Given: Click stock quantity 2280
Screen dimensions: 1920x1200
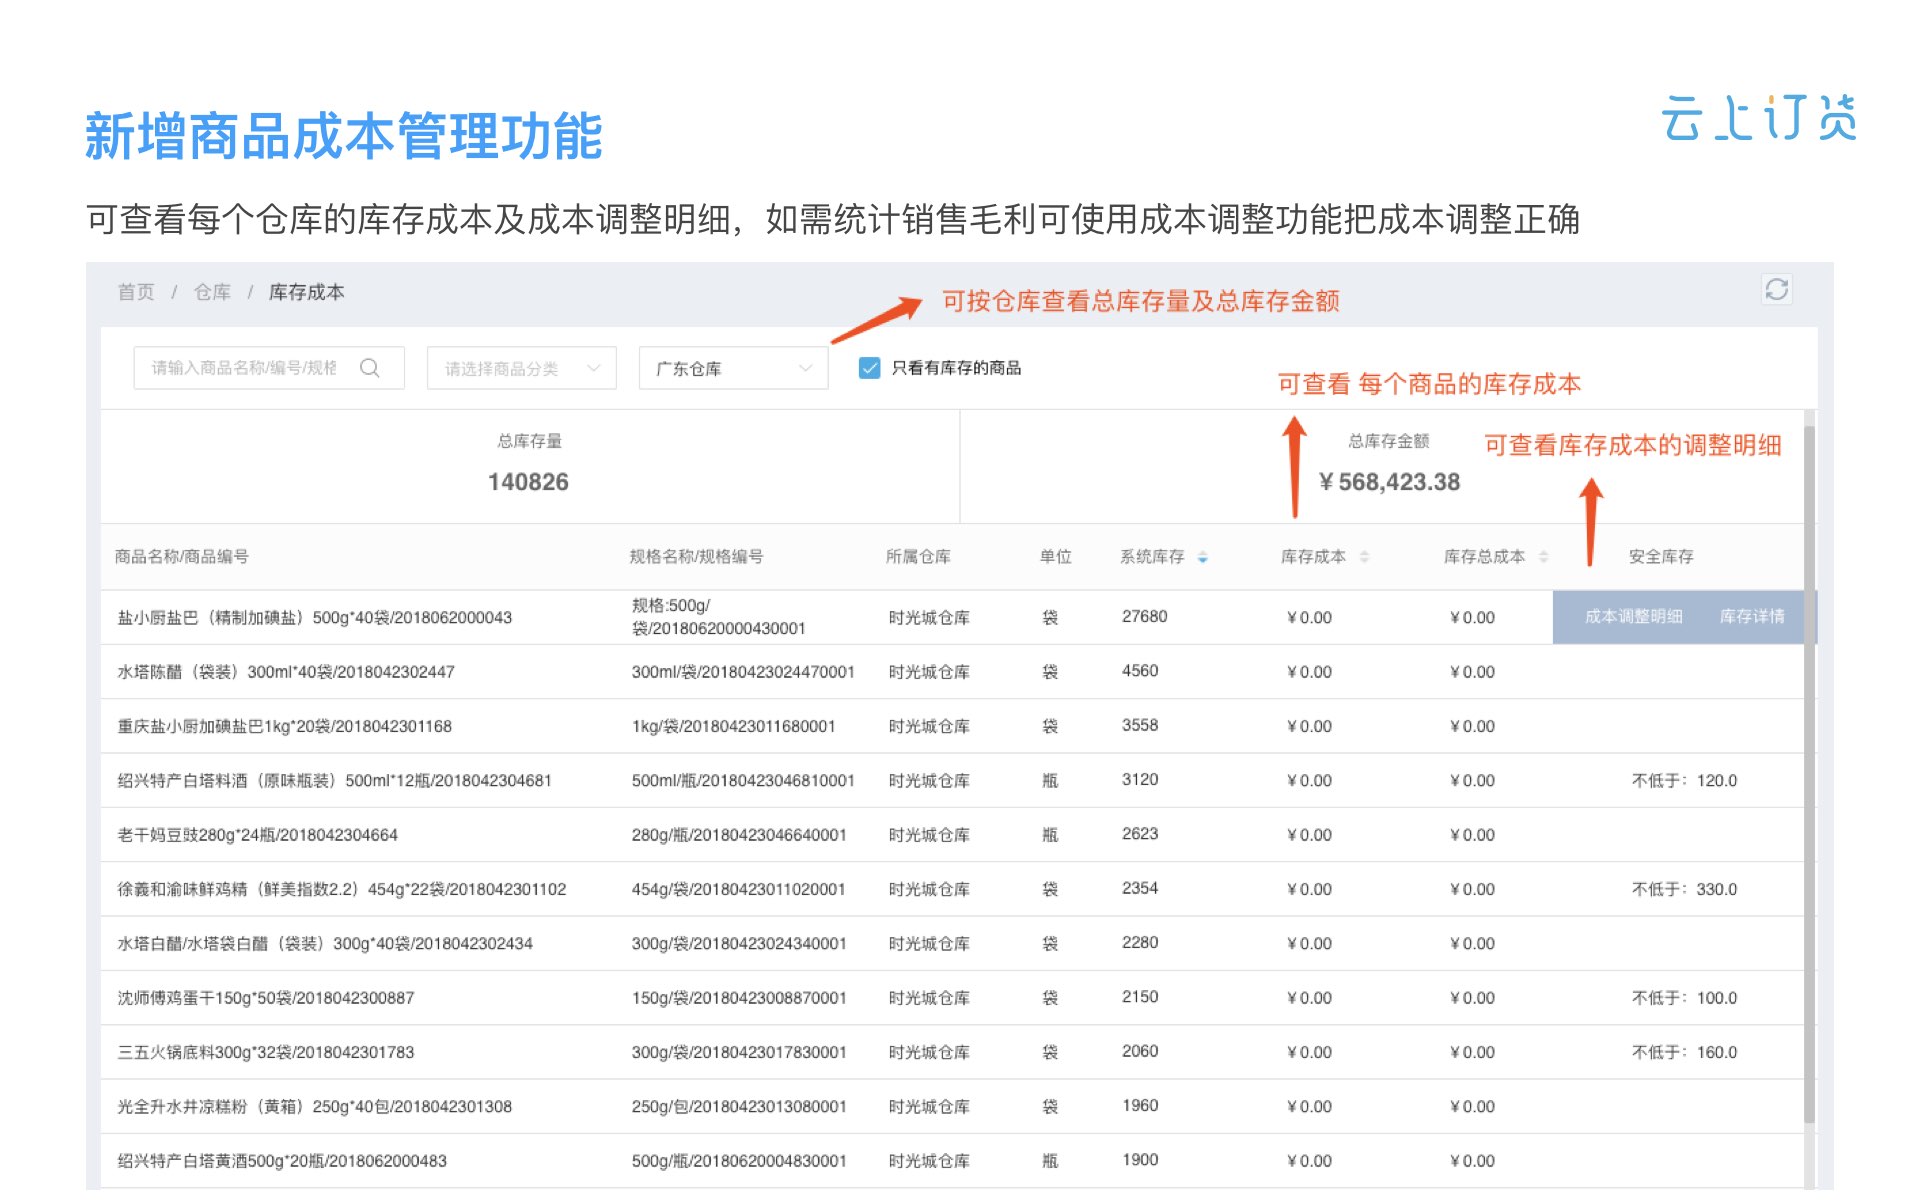Looking at the screenshot, I should pyautogui.click(x=1140, y=942).
